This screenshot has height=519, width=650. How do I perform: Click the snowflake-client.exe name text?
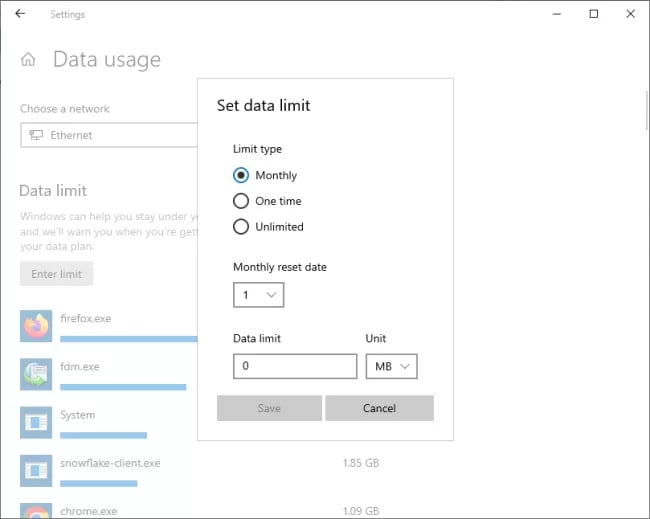110,463
